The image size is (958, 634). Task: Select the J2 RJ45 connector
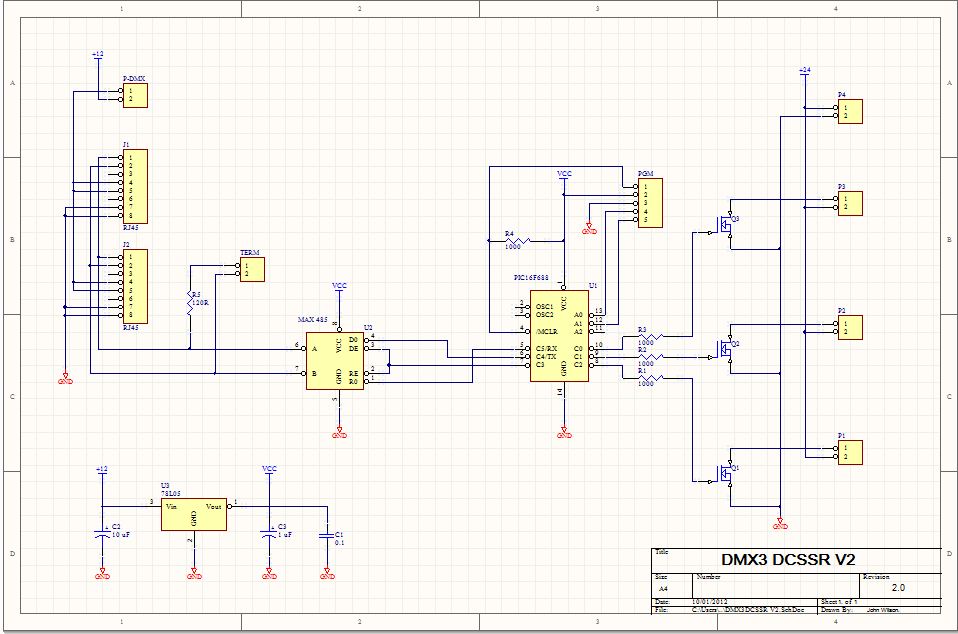134,286
